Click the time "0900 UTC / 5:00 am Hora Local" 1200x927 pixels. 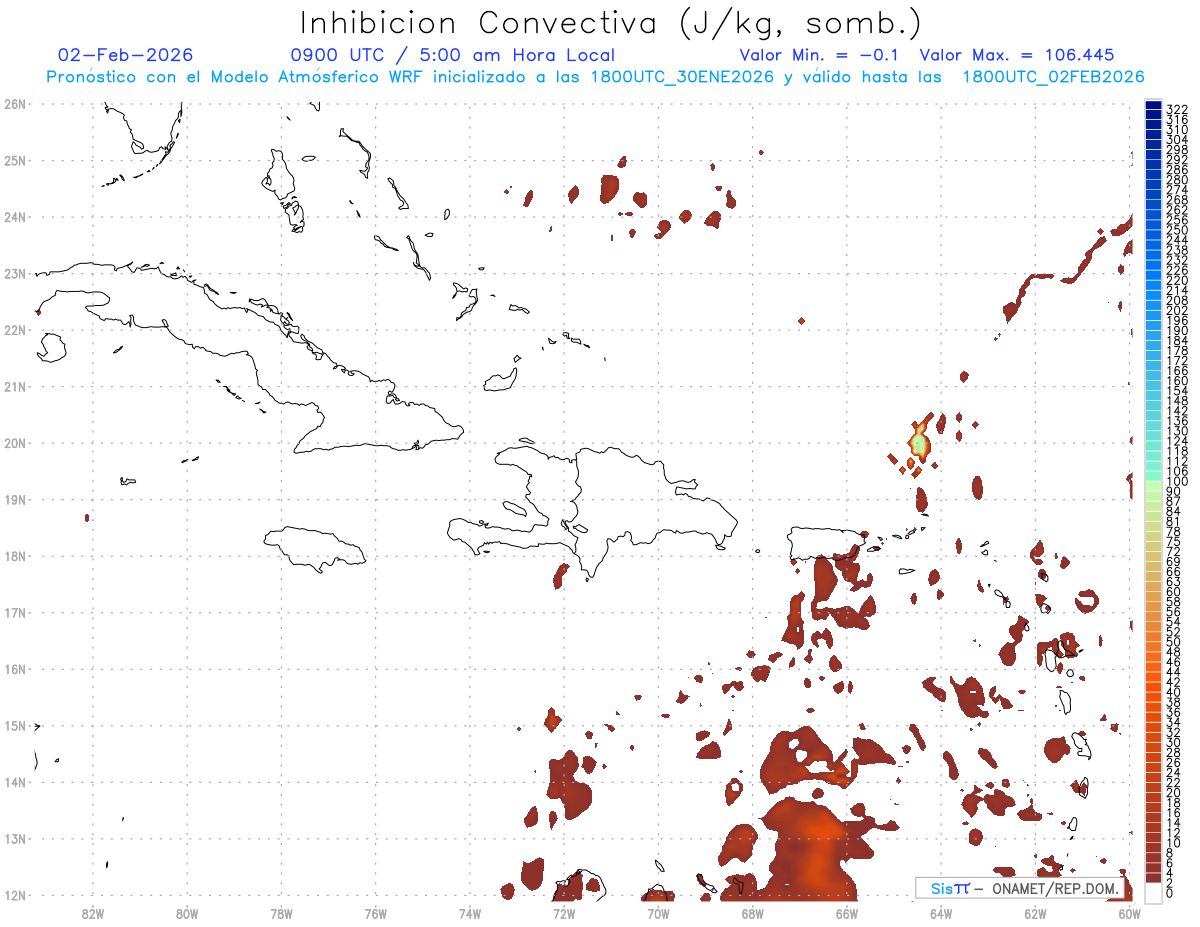tap(453, 55)
